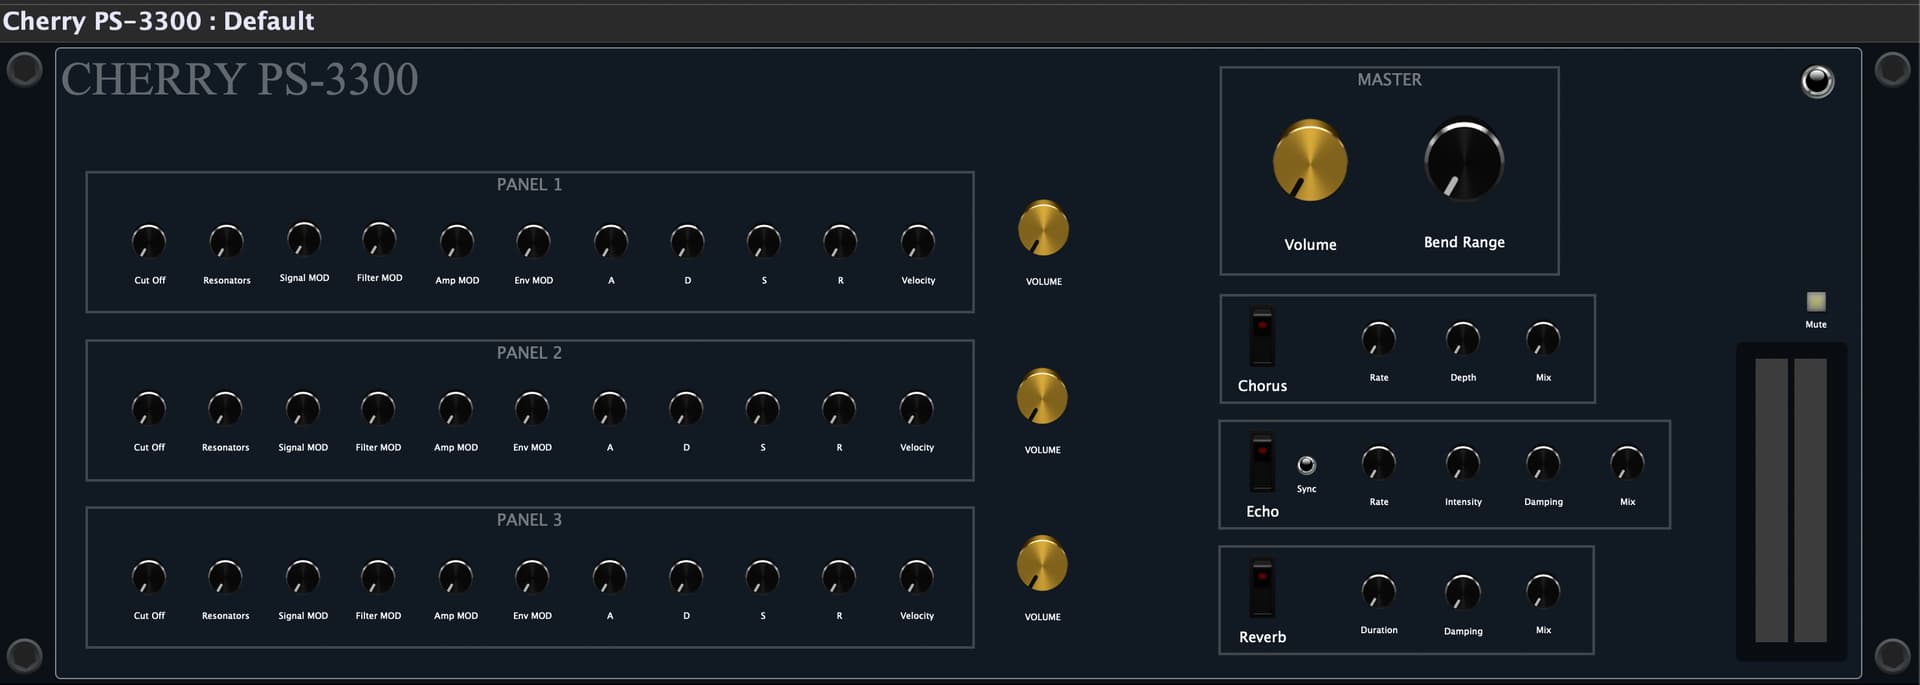Click the Echo Rate knob
Screen dimensions: 1920x685
pos(1379,463)
